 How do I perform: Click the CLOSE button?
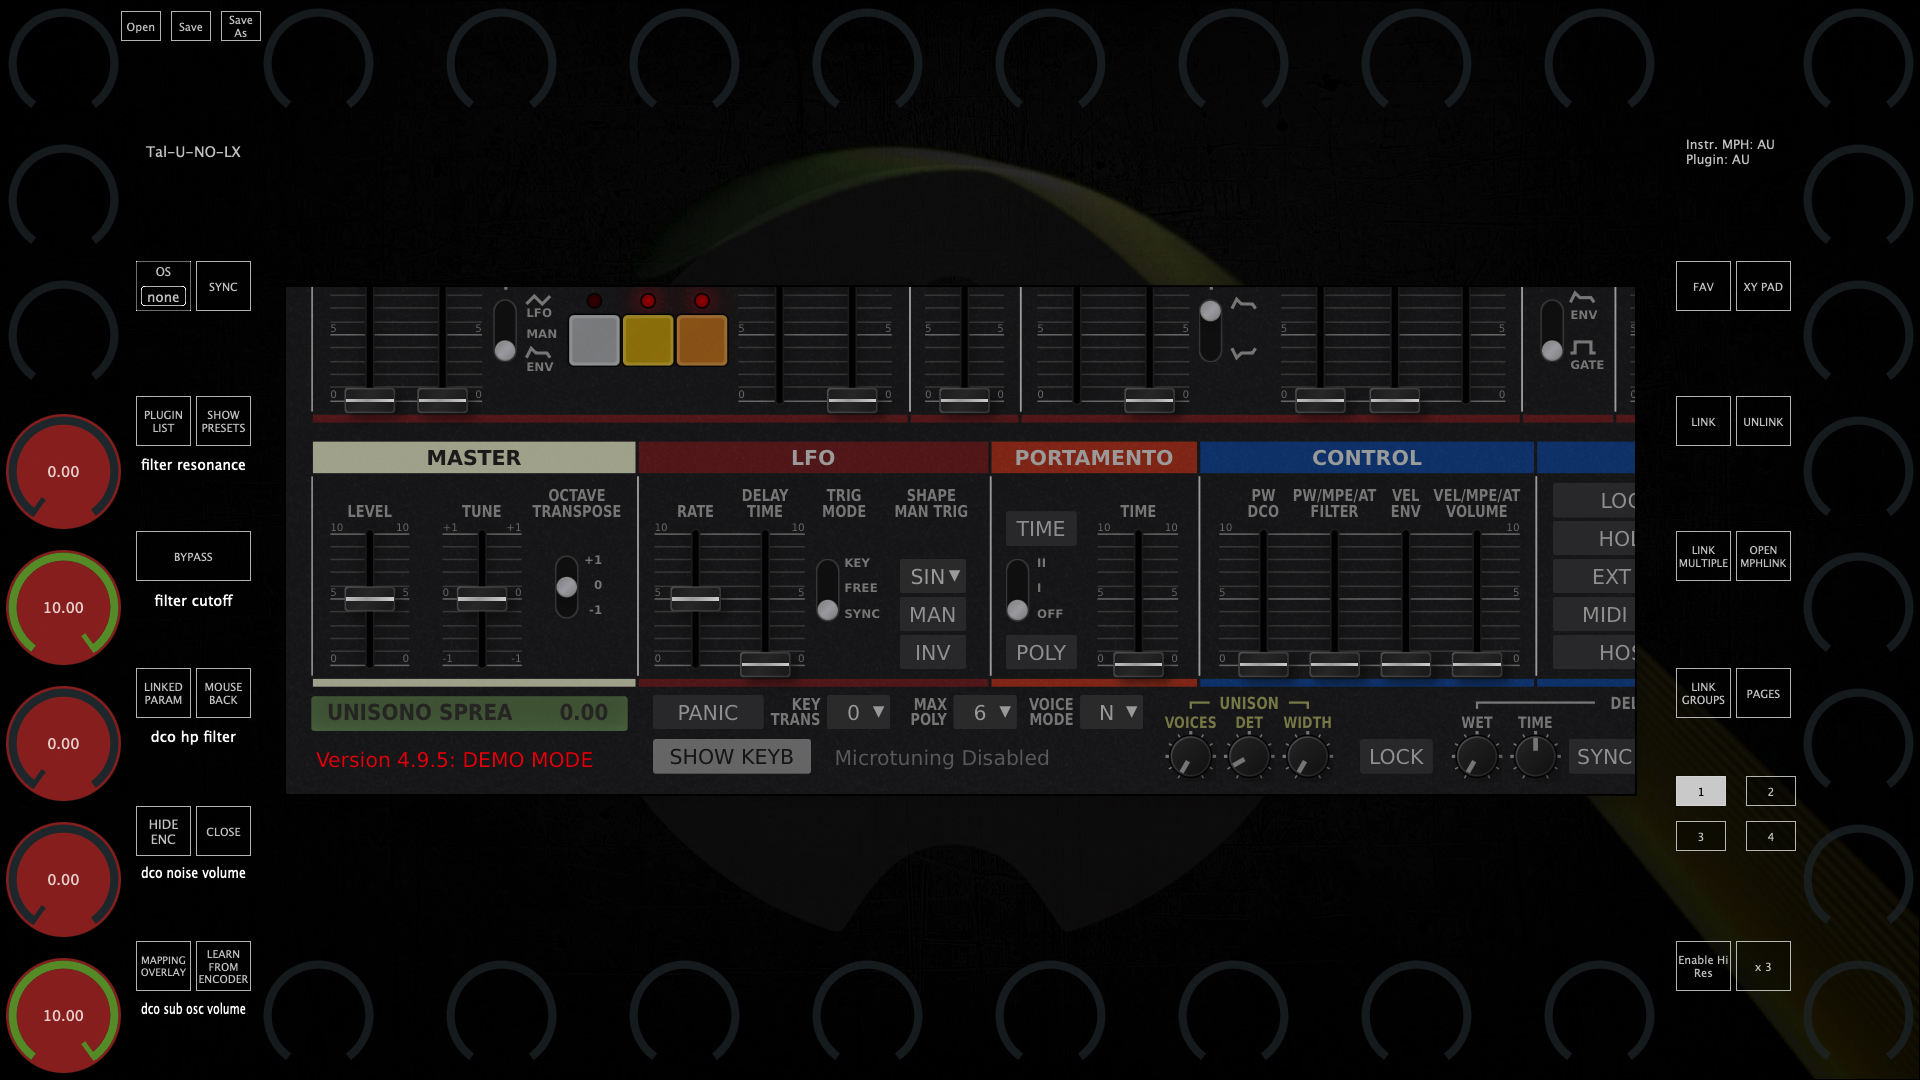[223, 832]
